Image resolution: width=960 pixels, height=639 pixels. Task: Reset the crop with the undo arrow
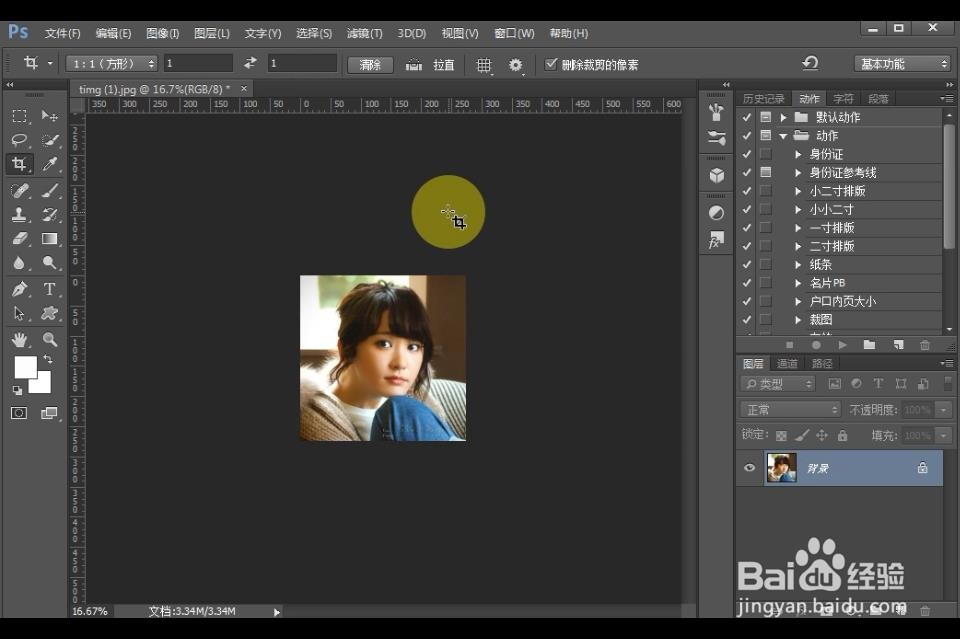coord(810,63)
